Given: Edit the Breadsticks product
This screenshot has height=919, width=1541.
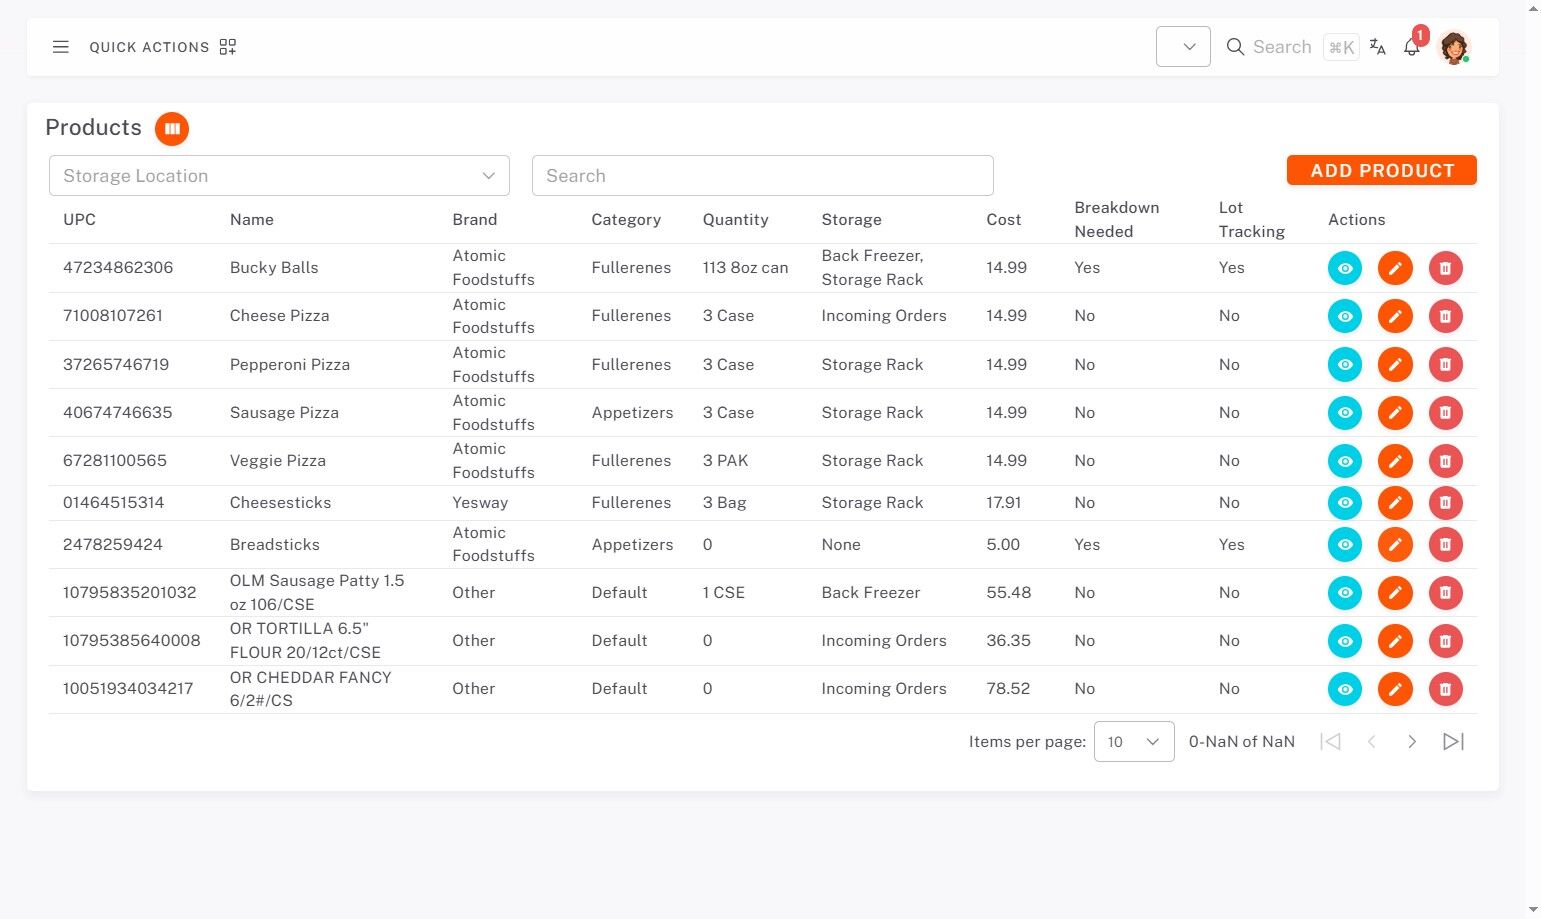Looking at the screenshot, I should (1395, 545).
